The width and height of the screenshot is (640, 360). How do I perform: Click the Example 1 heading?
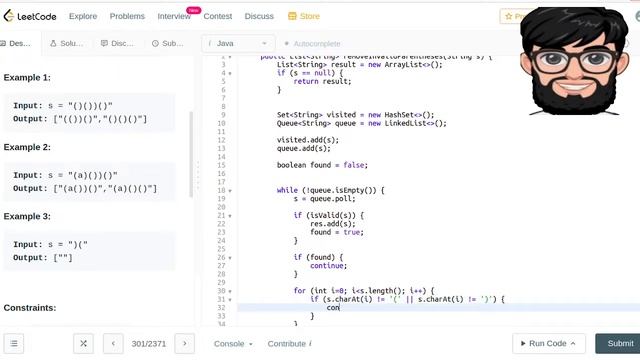click(27, 78)
